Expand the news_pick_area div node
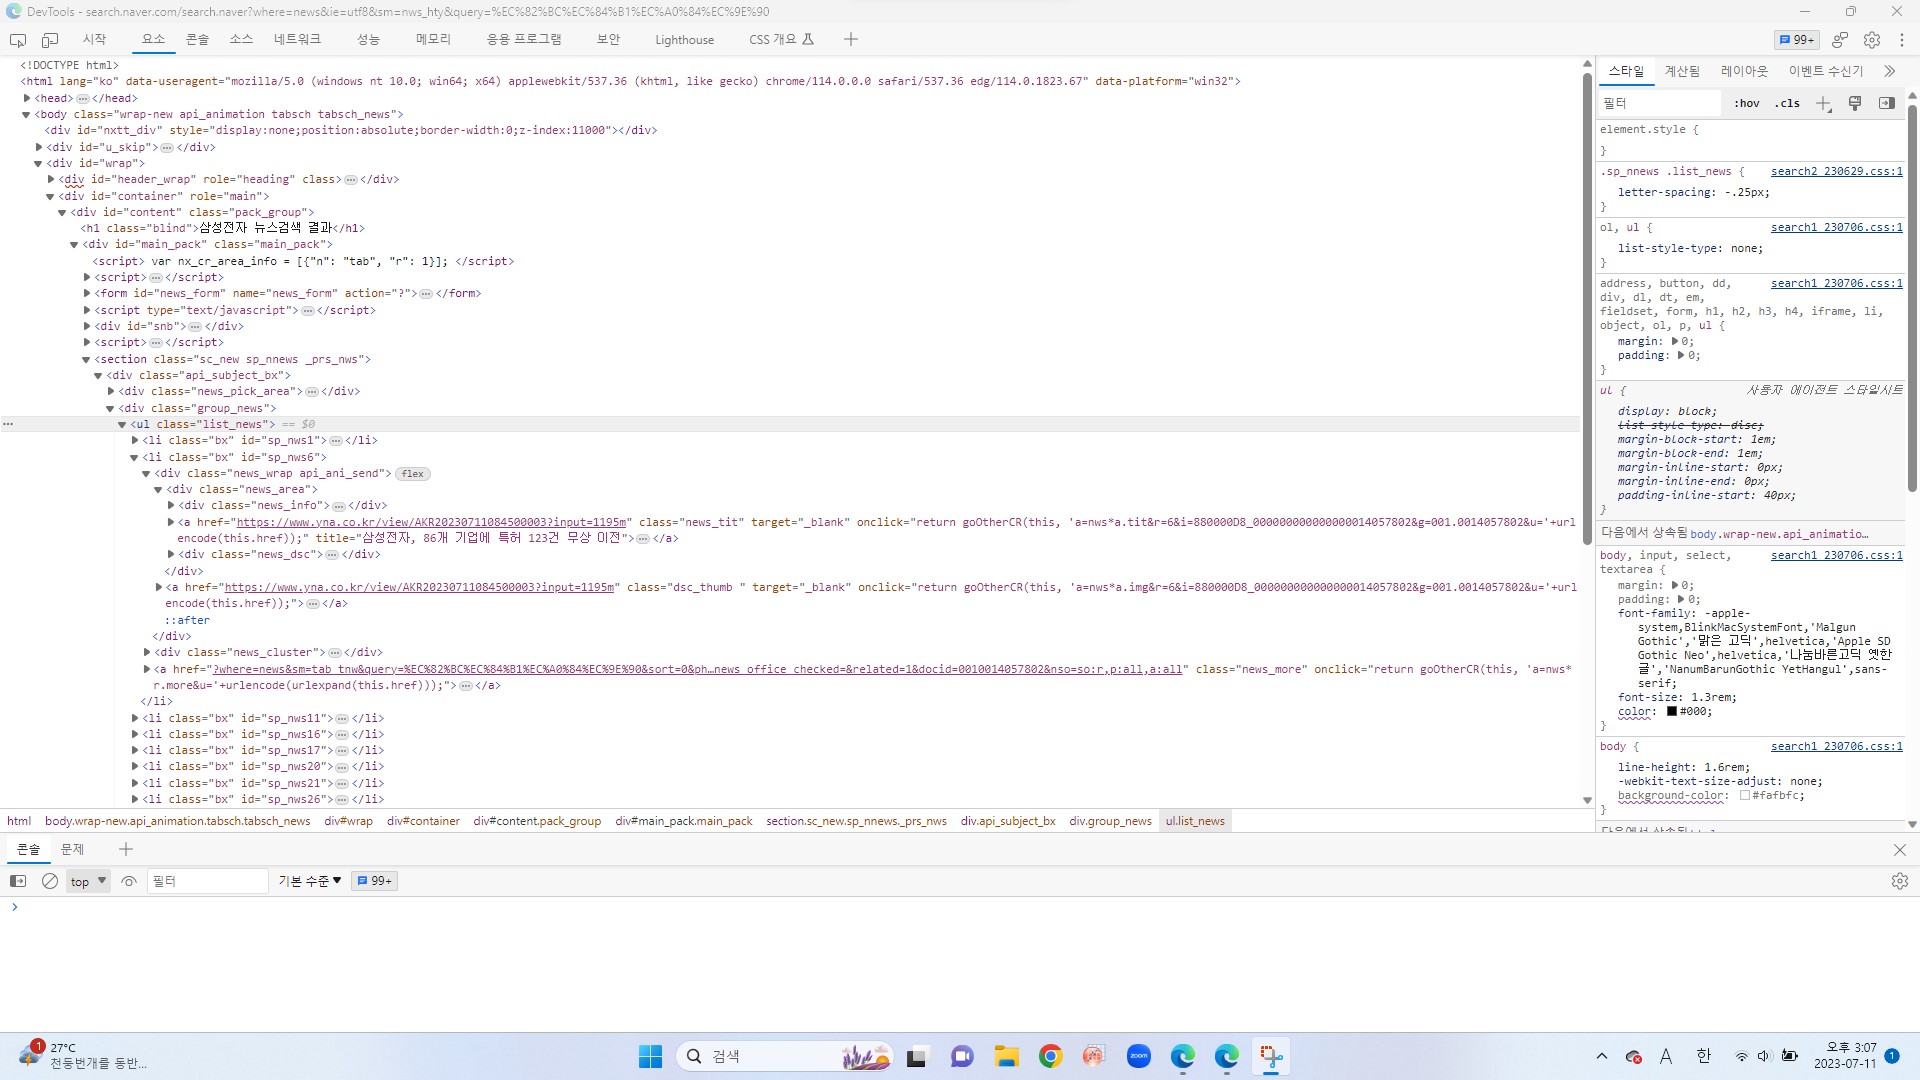1920x1080 pixels. [x=111, y=392]
